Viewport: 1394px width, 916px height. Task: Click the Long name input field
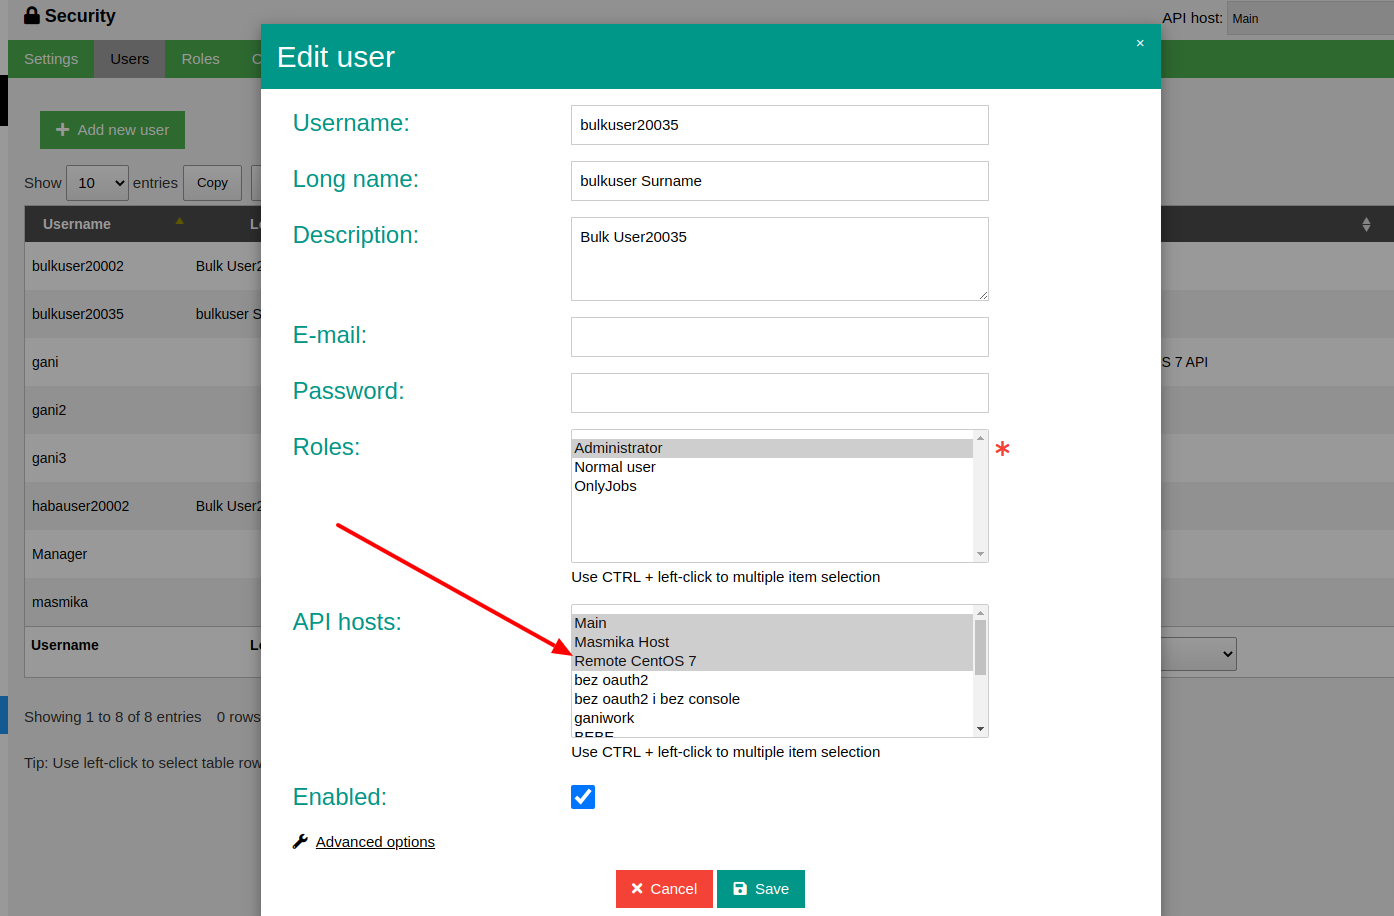pos(780,181)
